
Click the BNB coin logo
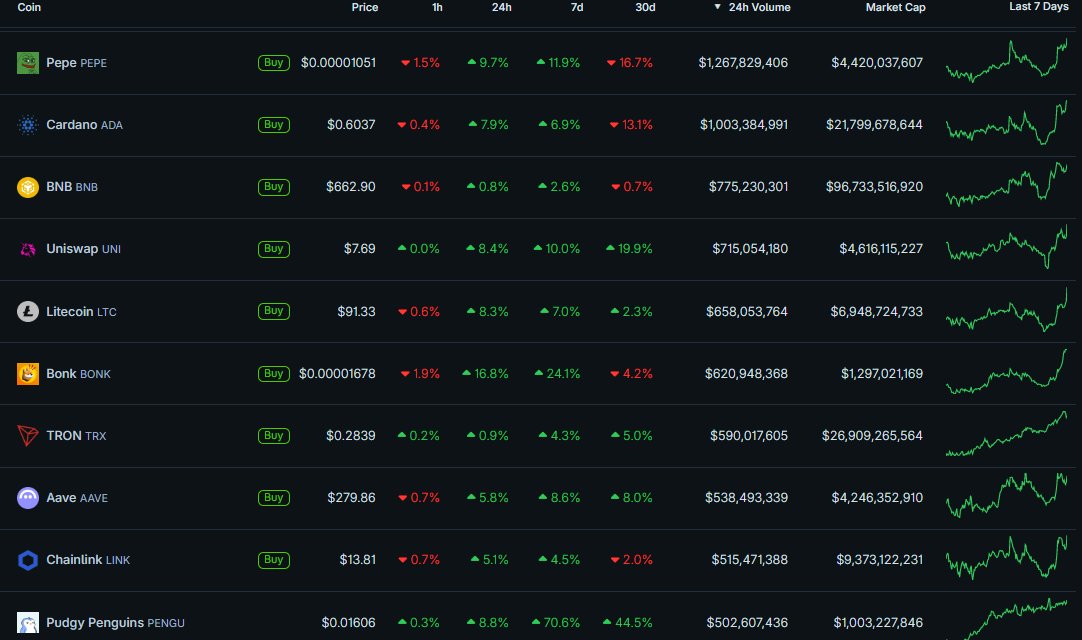[x=28, y=187]
